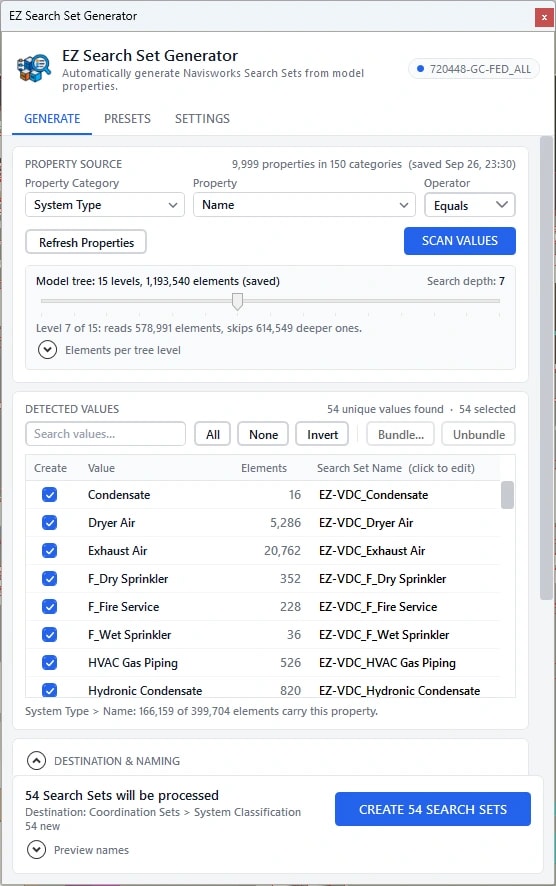Screen dimensions: 556x886
Task: Close the EZ Search Set Generator window
Action: click(544, 17)
